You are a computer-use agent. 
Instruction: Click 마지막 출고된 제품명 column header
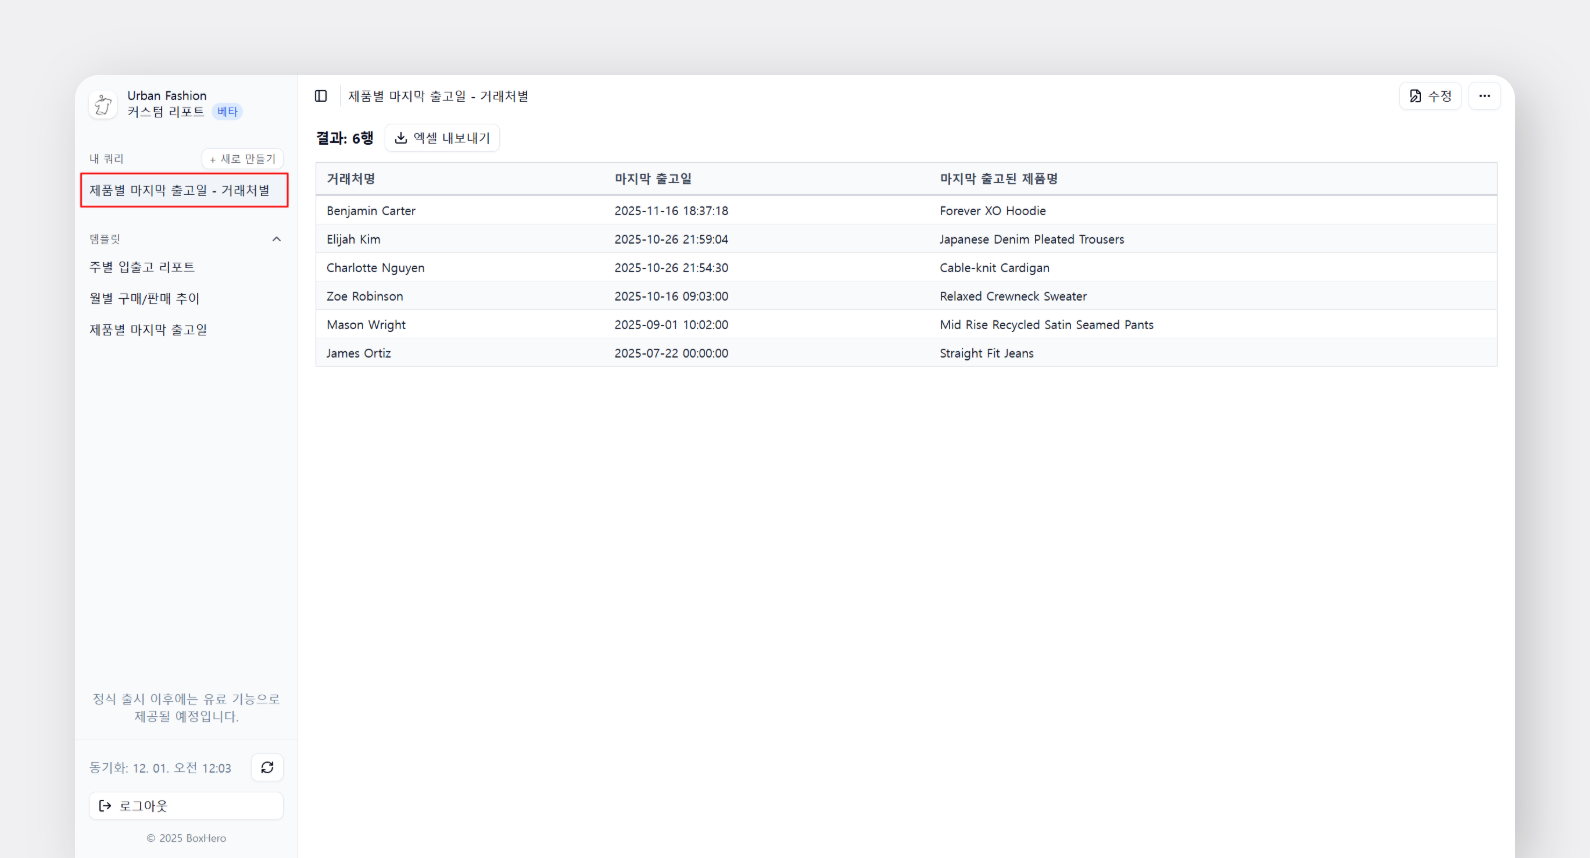(998, 179)
